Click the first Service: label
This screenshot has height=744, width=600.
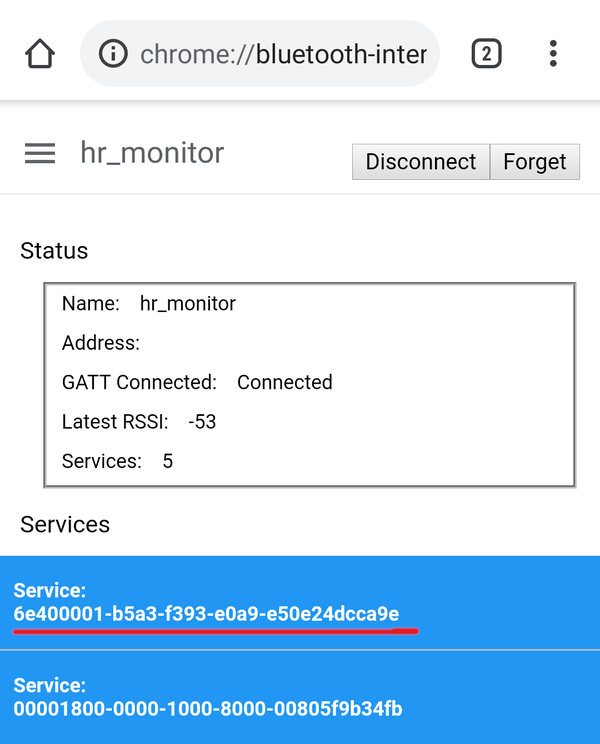(50, 590)
